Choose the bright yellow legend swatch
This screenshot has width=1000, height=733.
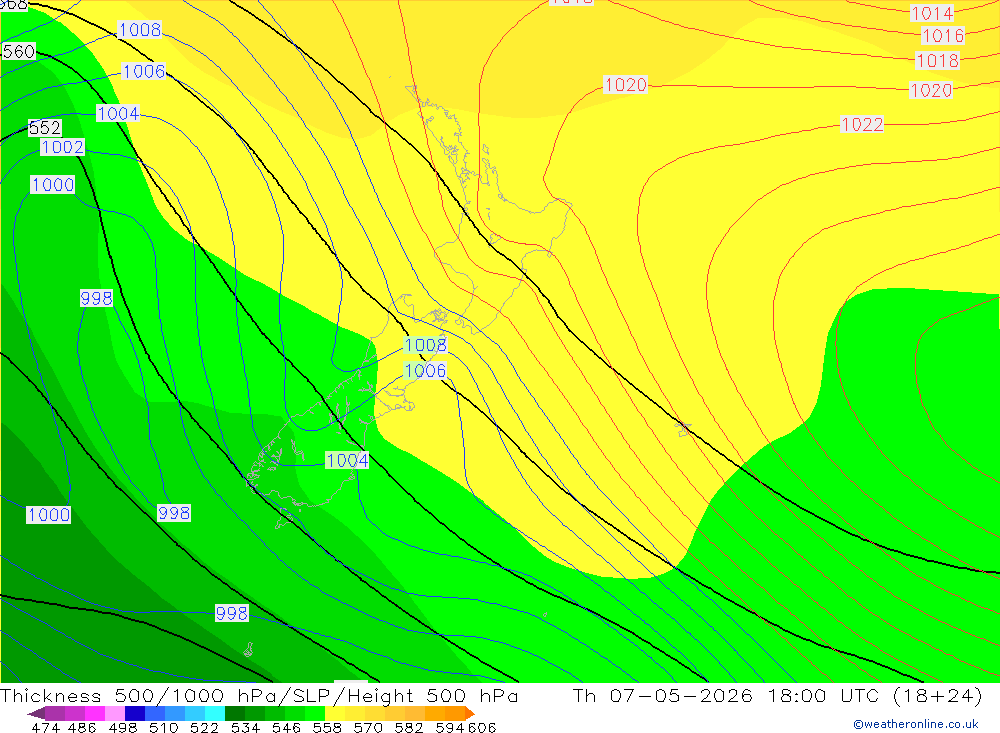tap(335, 713)
